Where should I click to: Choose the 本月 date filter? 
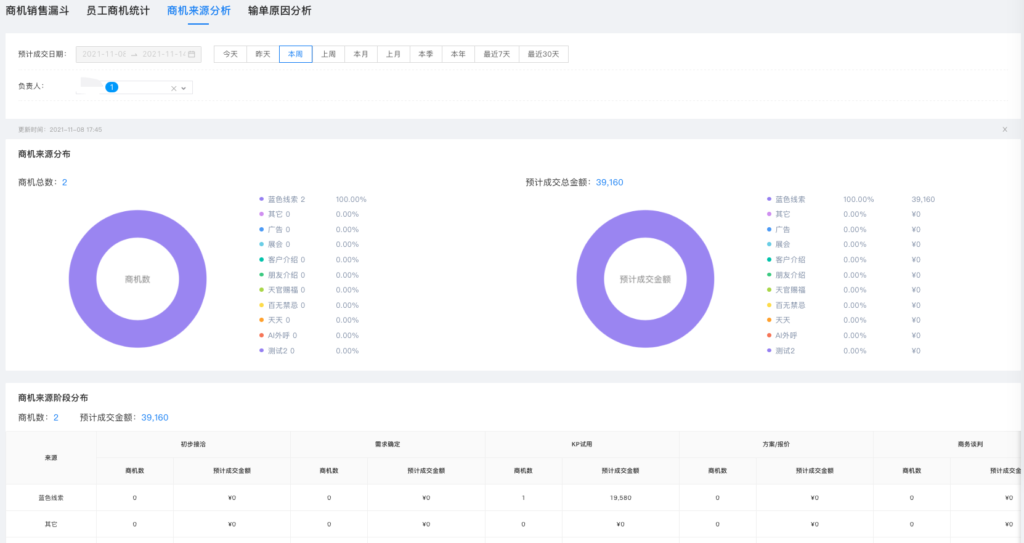coord(361,55)
